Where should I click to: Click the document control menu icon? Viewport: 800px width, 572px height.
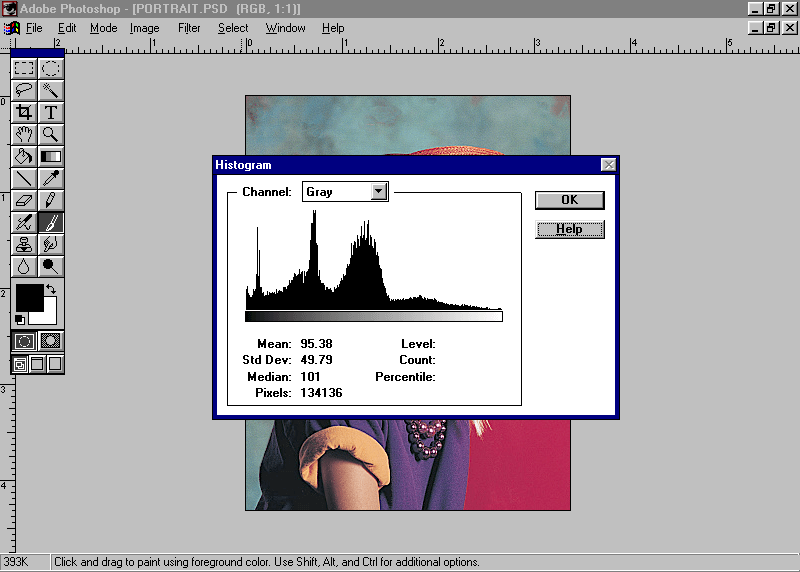pyautogui.click(x=12, y=28)
